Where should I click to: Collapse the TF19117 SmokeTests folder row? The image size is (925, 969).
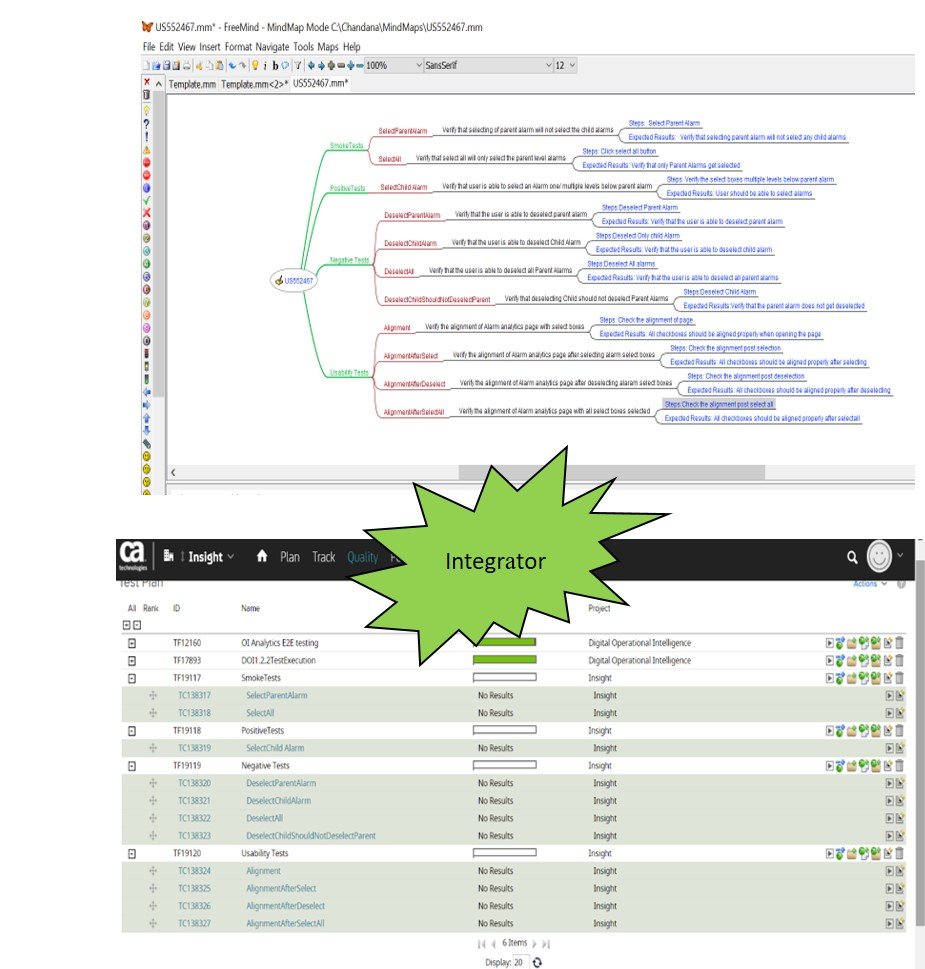pyautogui.click(x=131, y=678)
